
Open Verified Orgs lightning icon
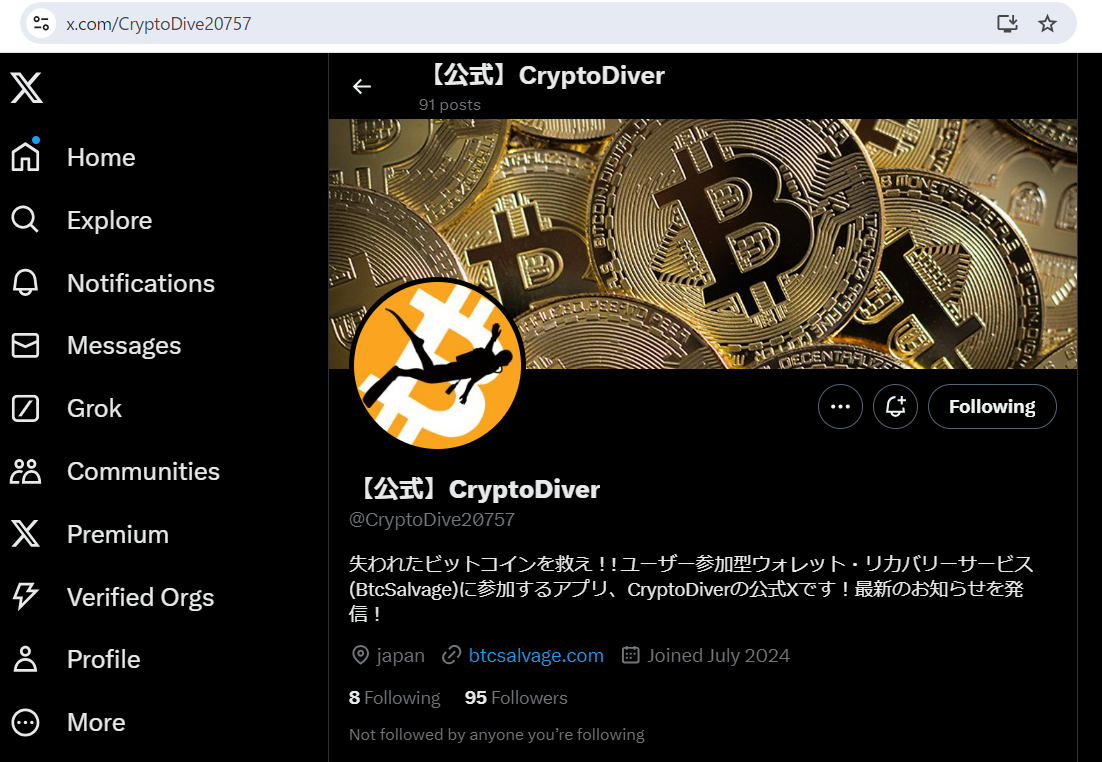[25, 596]
